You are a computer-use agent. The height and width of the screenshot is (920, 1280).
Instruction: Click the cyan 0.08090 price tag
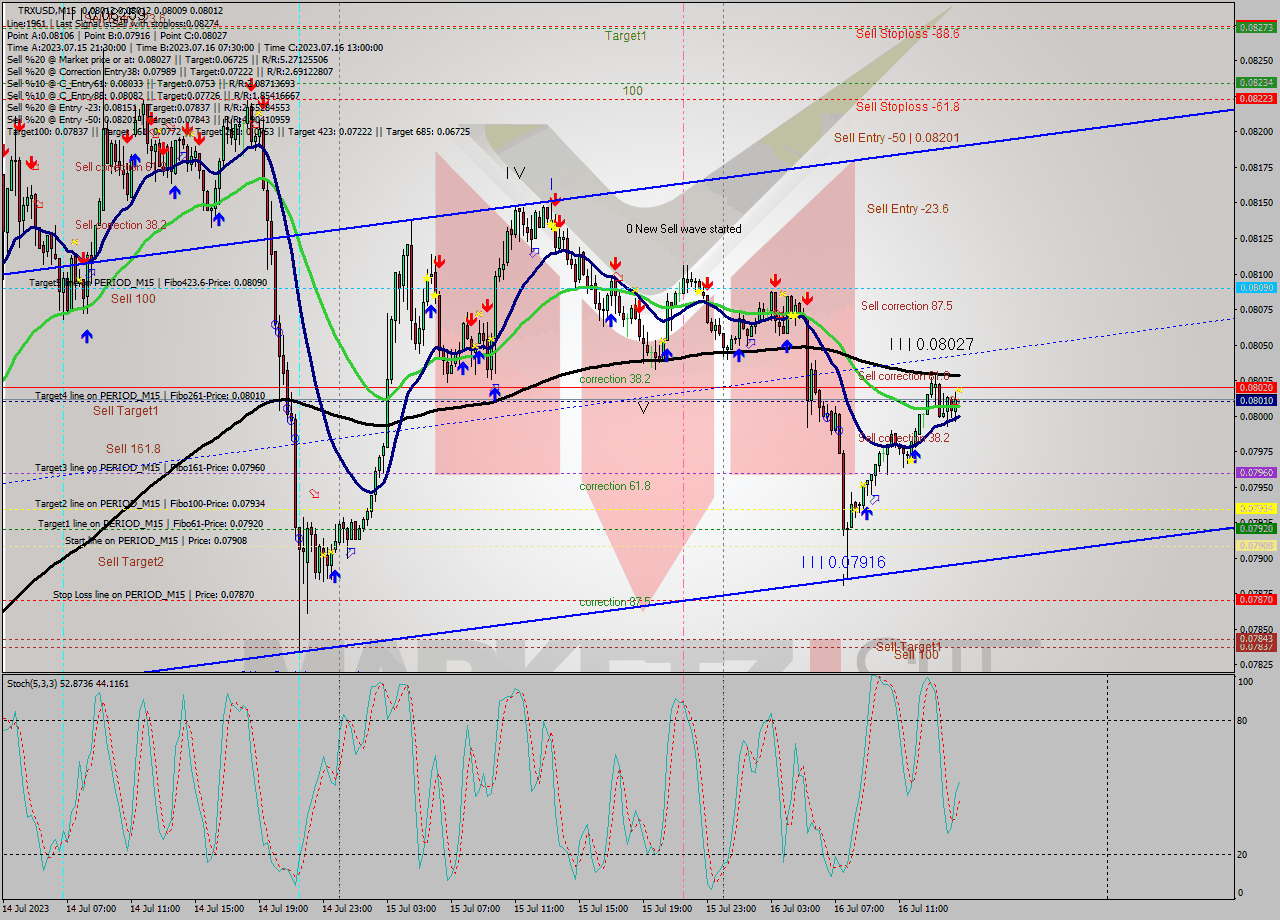click(1256, 287)
